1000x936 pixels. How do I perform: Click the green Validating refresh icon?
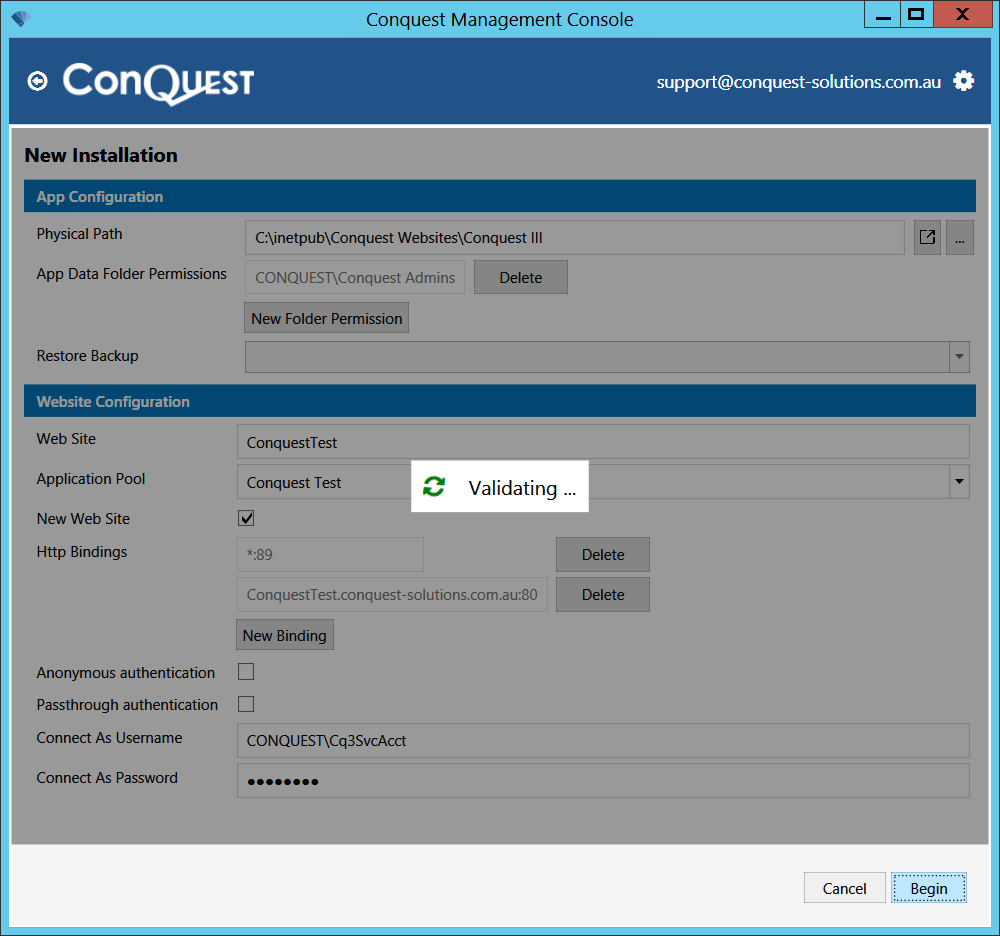click(434, 487)
